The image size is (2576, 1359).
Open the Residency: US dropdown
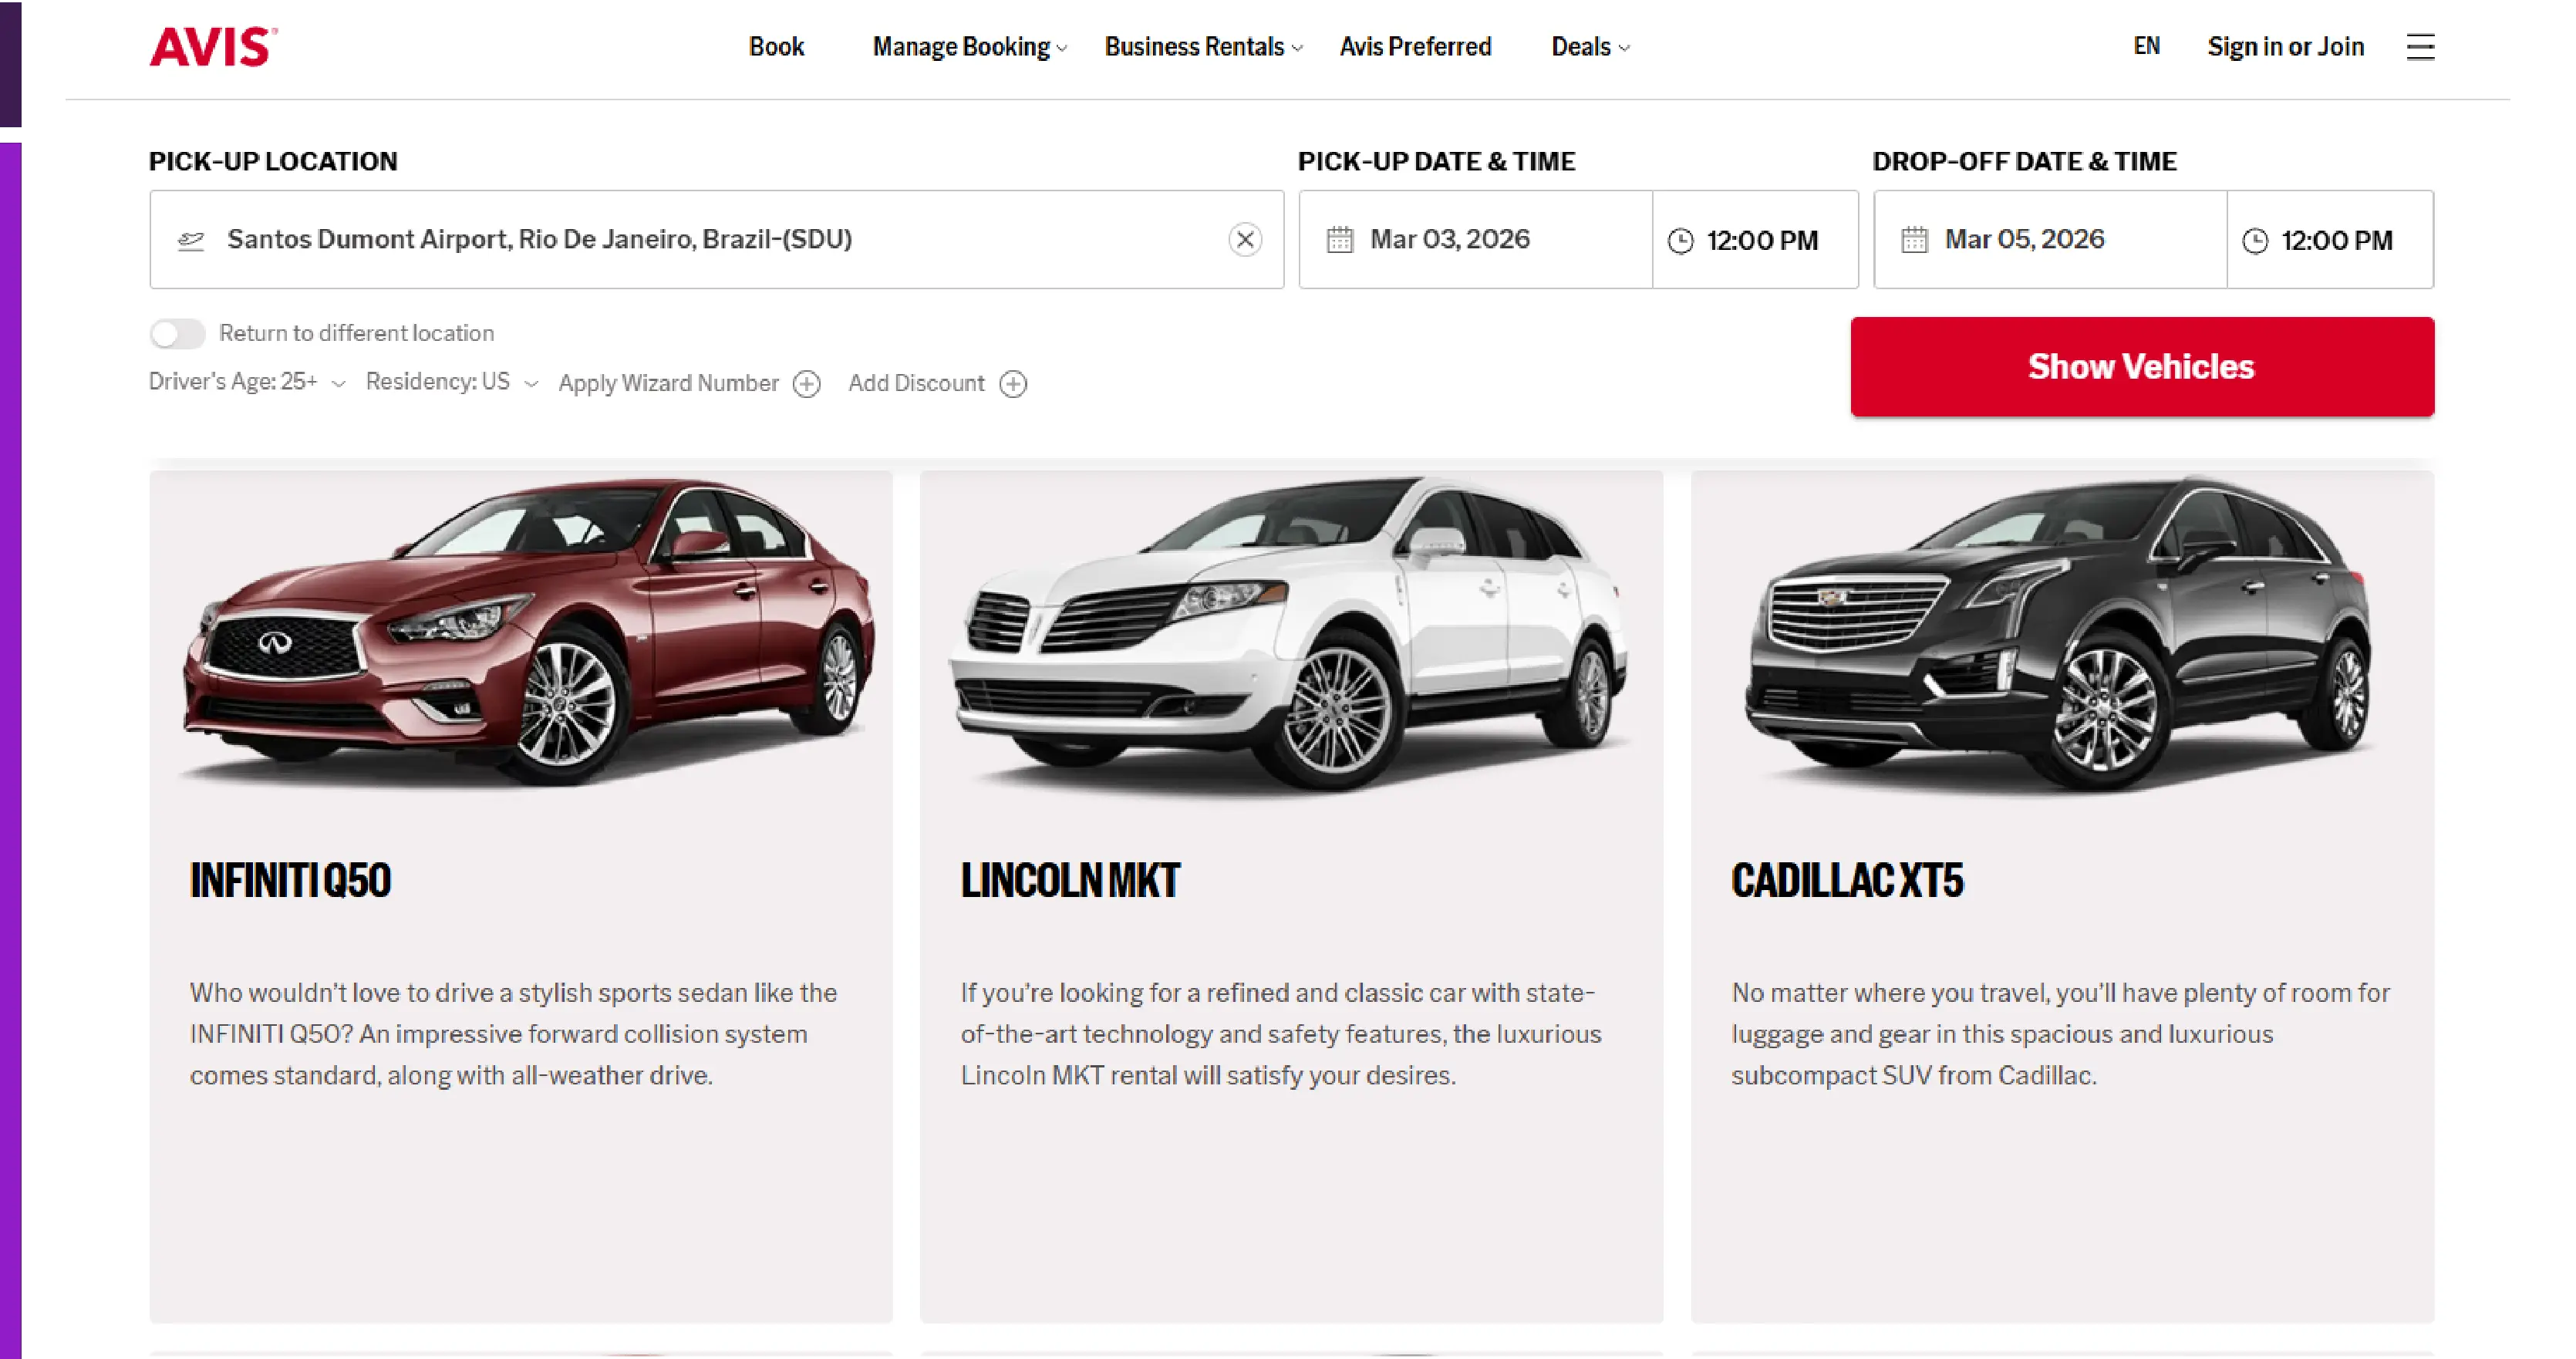click(533, 383)
